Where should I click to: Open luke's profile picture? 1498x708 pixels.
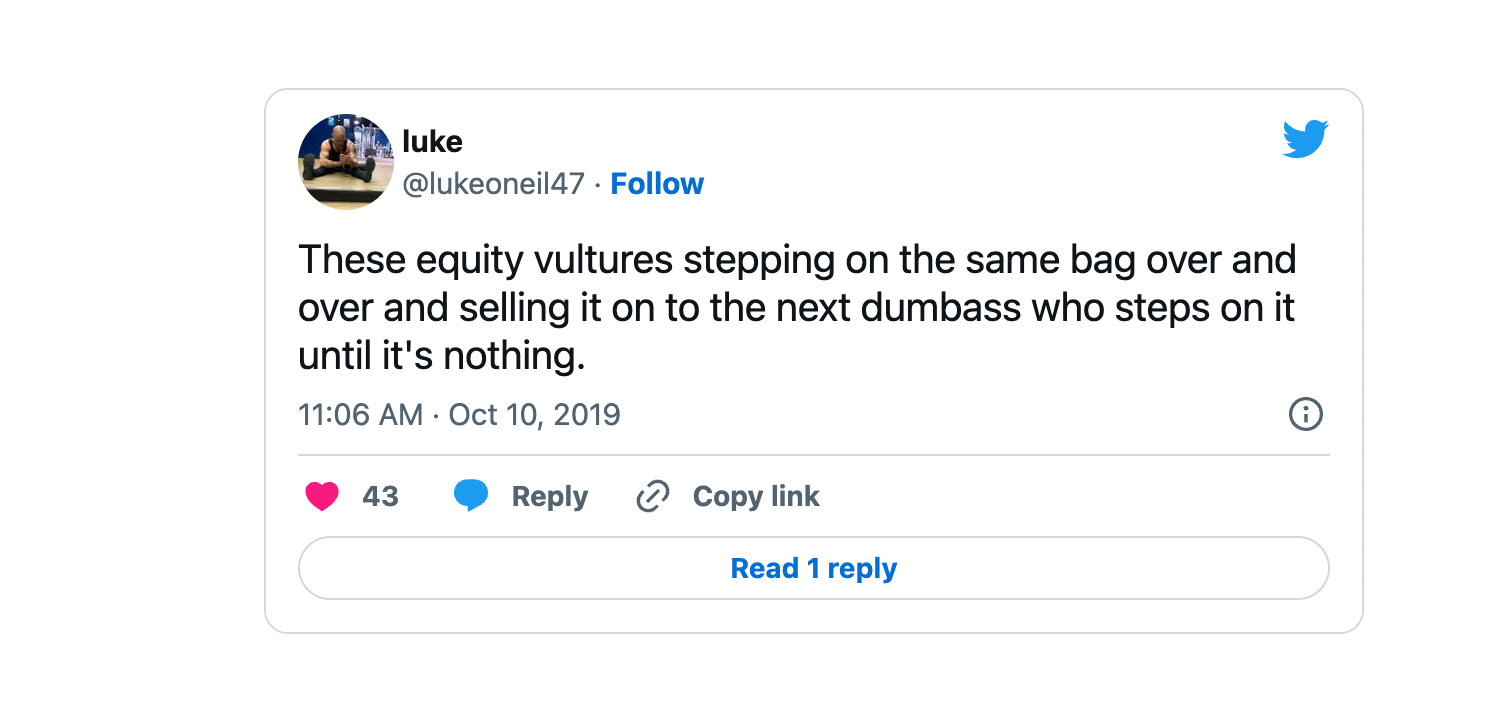[346, 161]
